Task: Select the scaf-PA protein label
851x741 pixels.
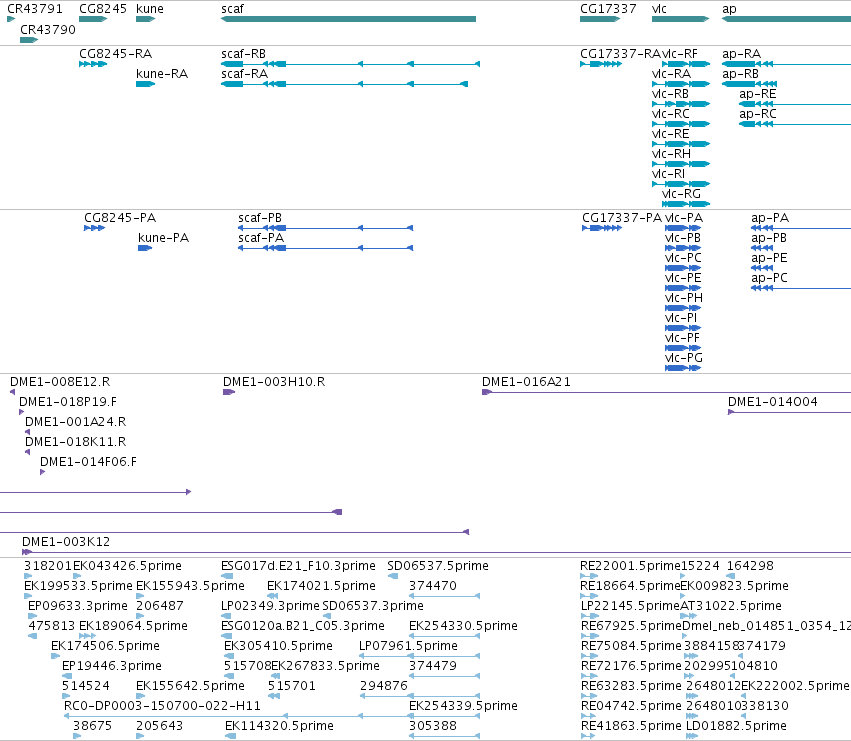Action: coord(261,237)
